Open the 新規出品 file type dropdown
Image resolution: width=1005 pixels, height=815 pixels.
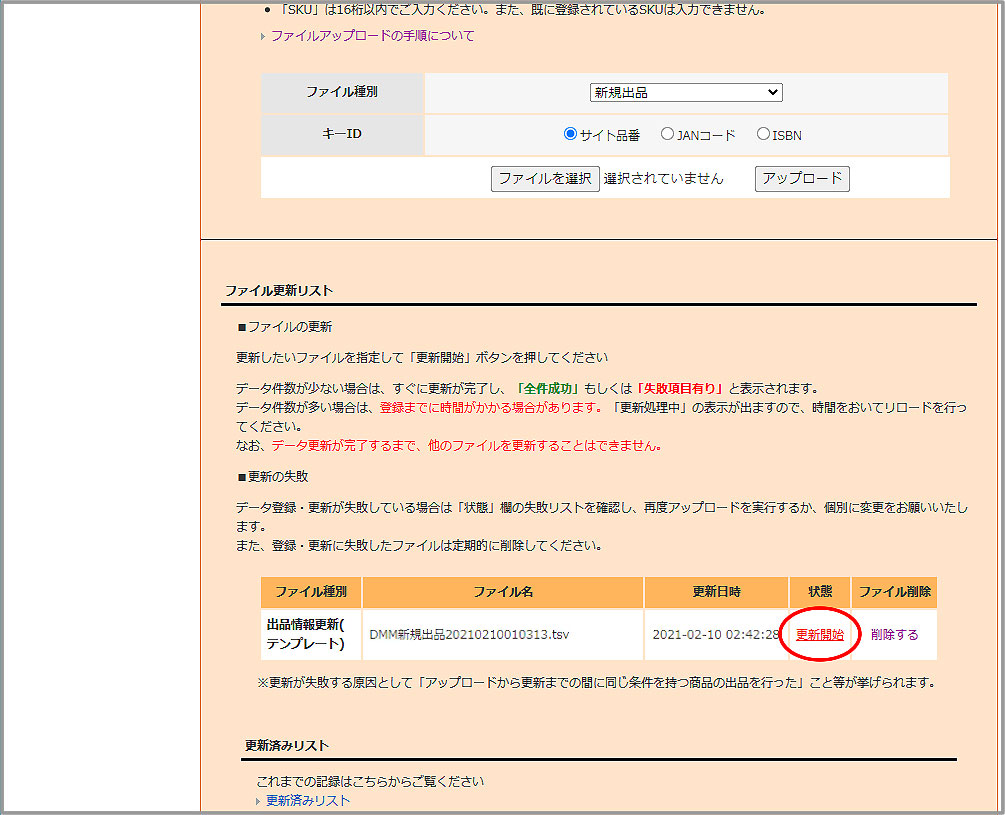tap(685, 92)
